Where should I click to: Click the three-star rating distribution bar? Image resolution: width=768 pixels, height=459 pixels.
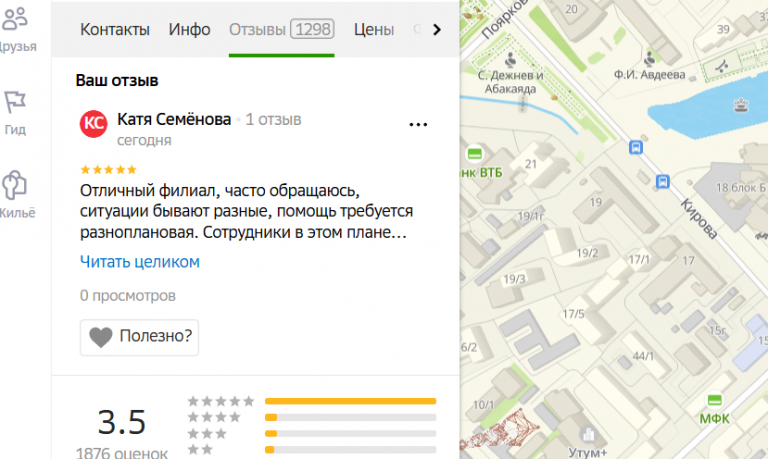(x=350, y=434)
